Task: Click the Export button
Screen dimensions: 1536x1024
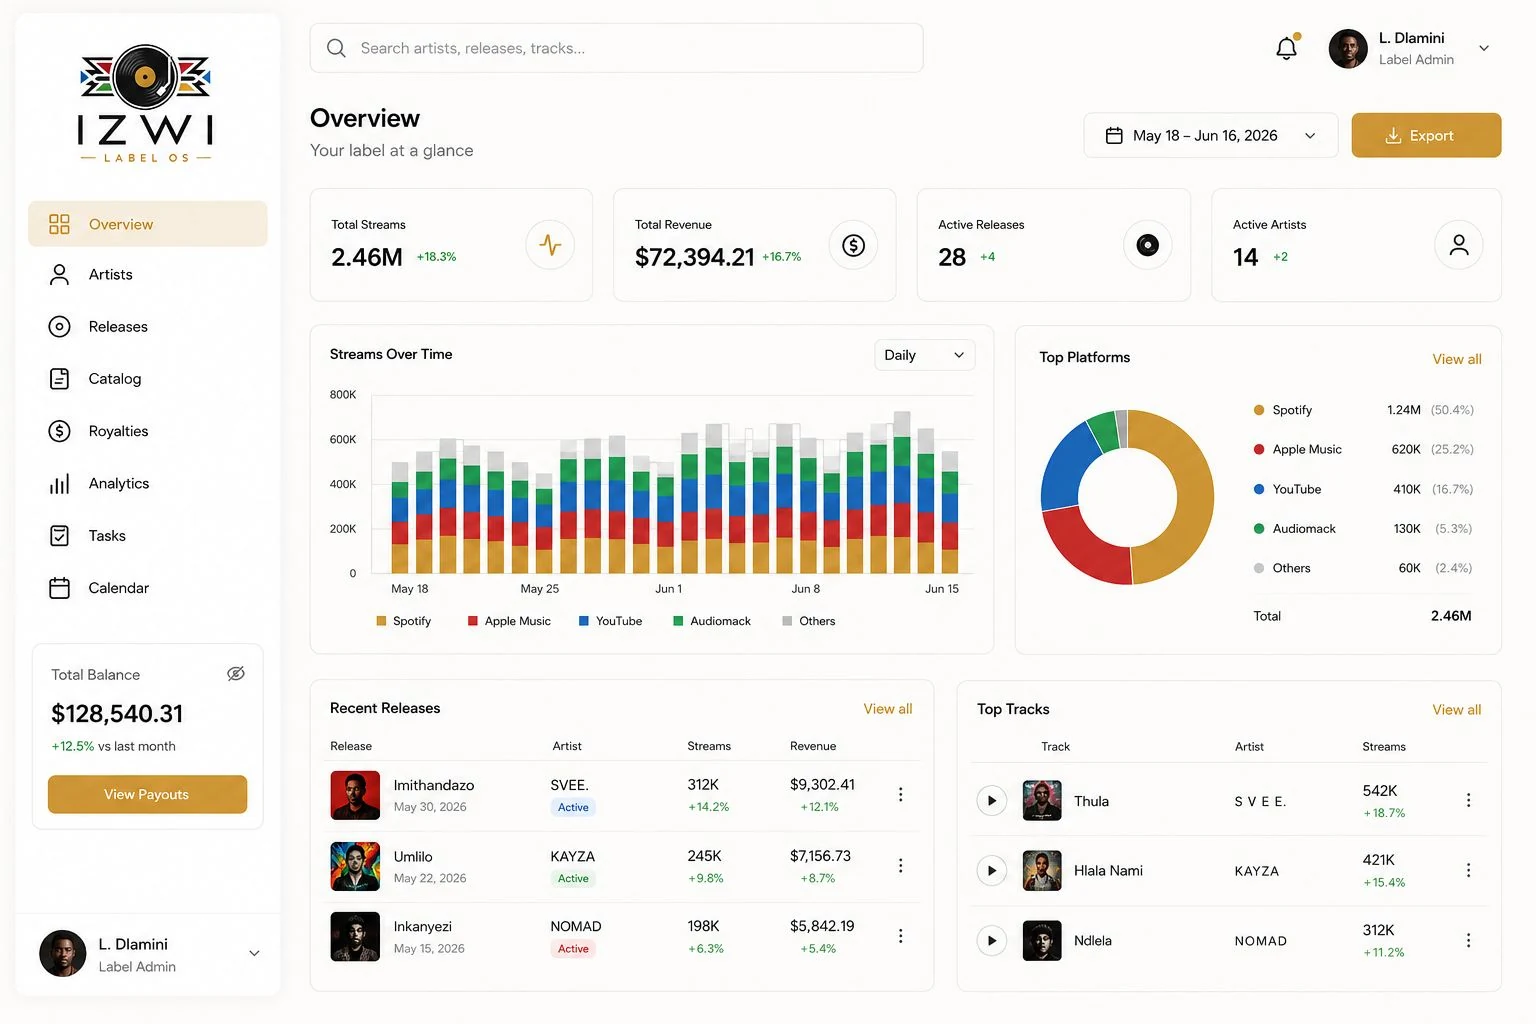Action: coord(1426,136)
